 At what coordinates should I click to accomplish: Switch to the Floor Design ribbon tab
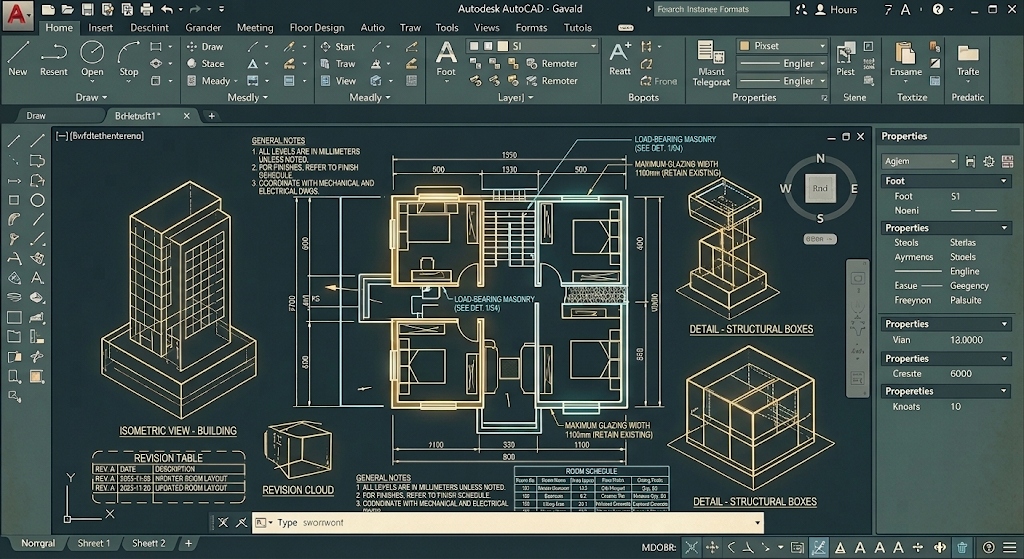(x=317, y=27)
